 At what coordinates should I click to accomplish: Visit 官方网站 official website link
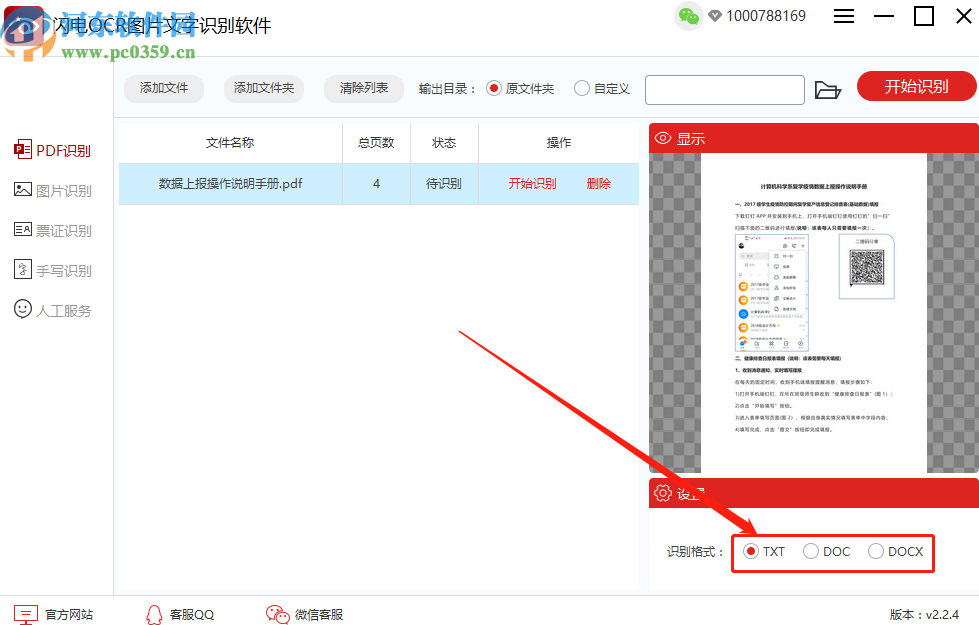(x=57, y=615)
